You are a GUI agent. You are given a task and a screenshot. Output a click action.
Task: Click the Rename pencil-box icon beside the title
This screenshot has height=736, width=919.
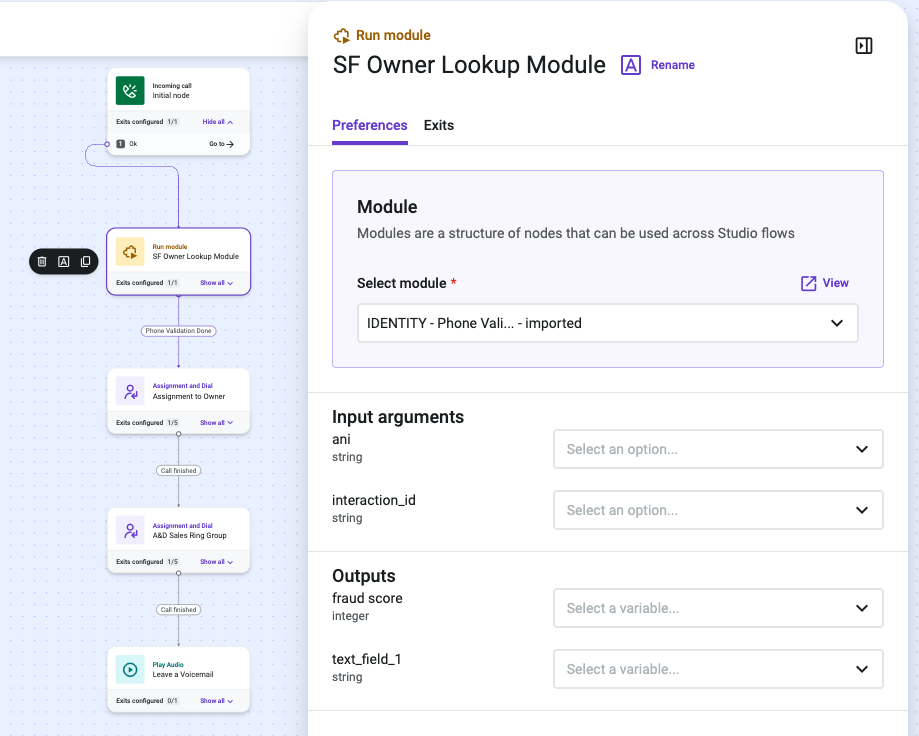tap(631, 65)
